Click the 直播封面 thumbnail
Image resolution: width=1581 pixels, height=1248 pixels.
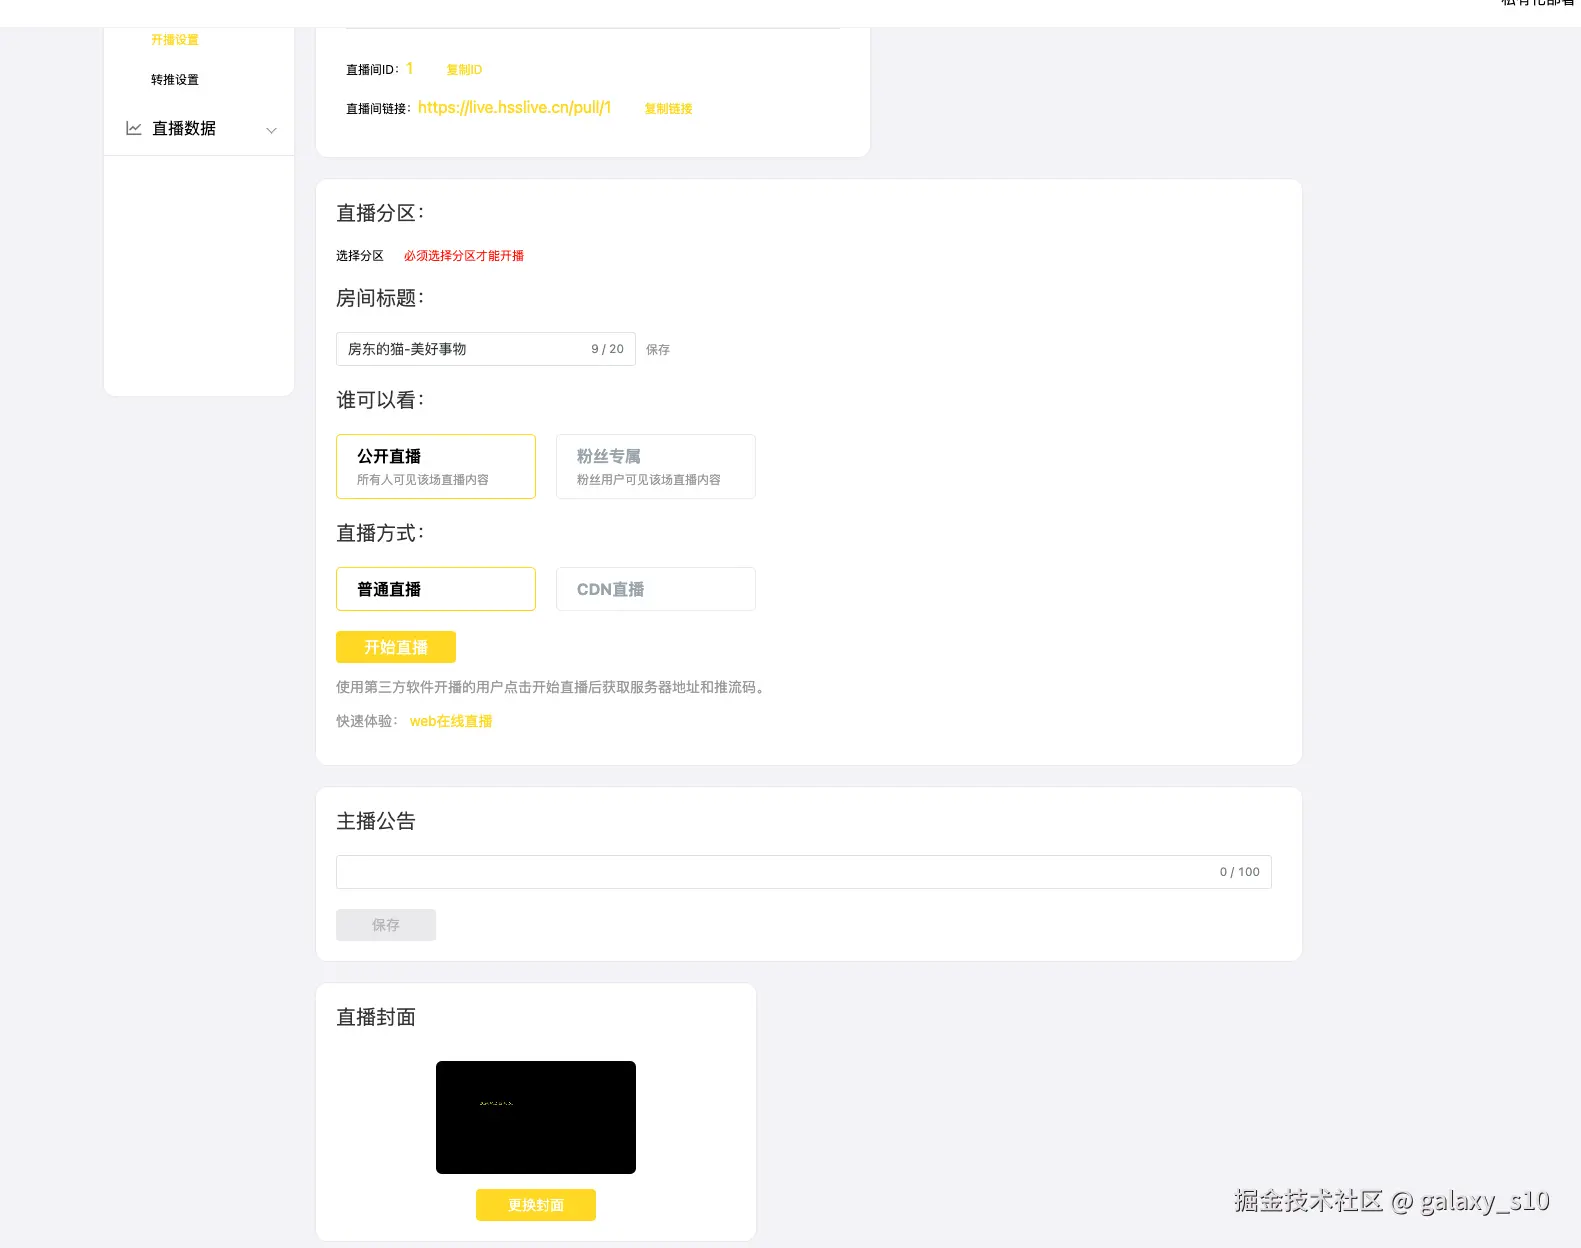pyautogui.click(x=536, y=1117)
